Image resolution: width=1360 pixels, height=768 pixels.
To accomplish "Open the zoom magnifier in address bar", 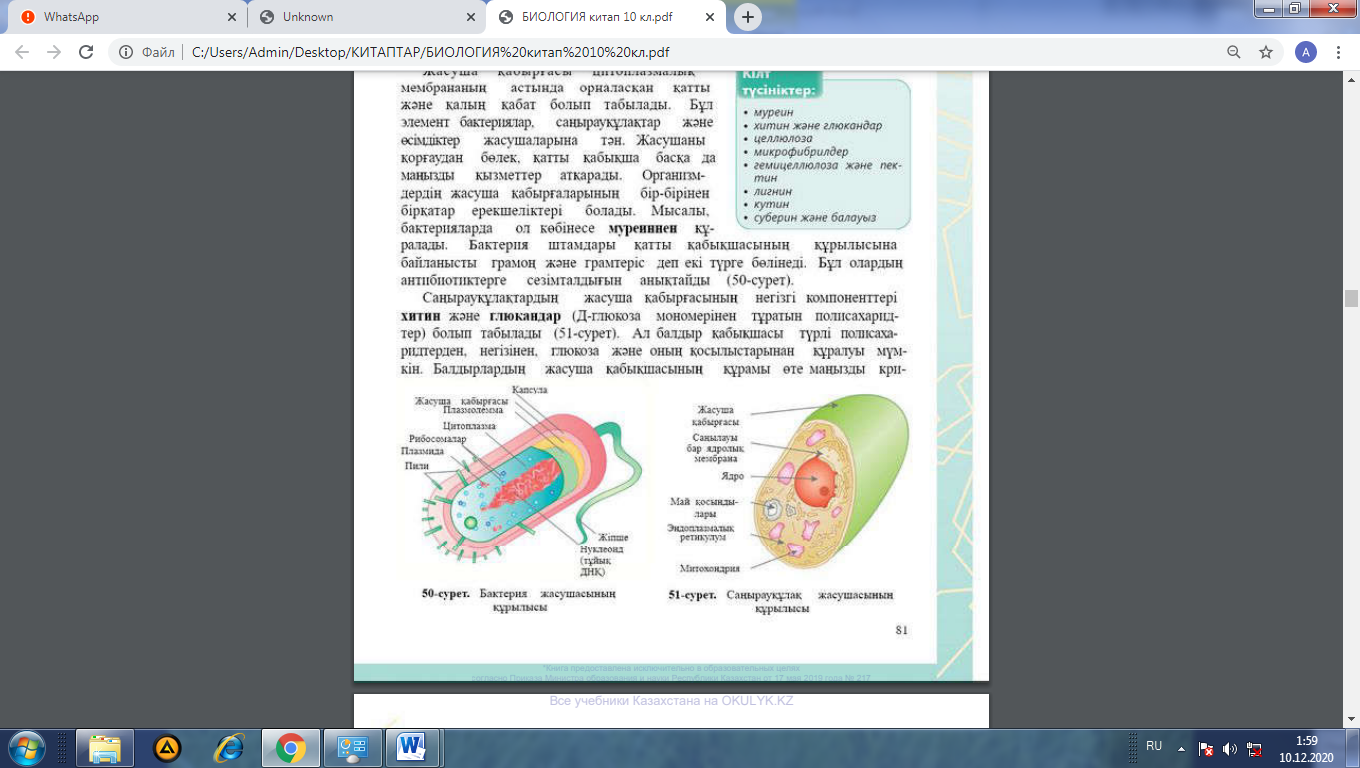I will click(x=1235, y=52).
